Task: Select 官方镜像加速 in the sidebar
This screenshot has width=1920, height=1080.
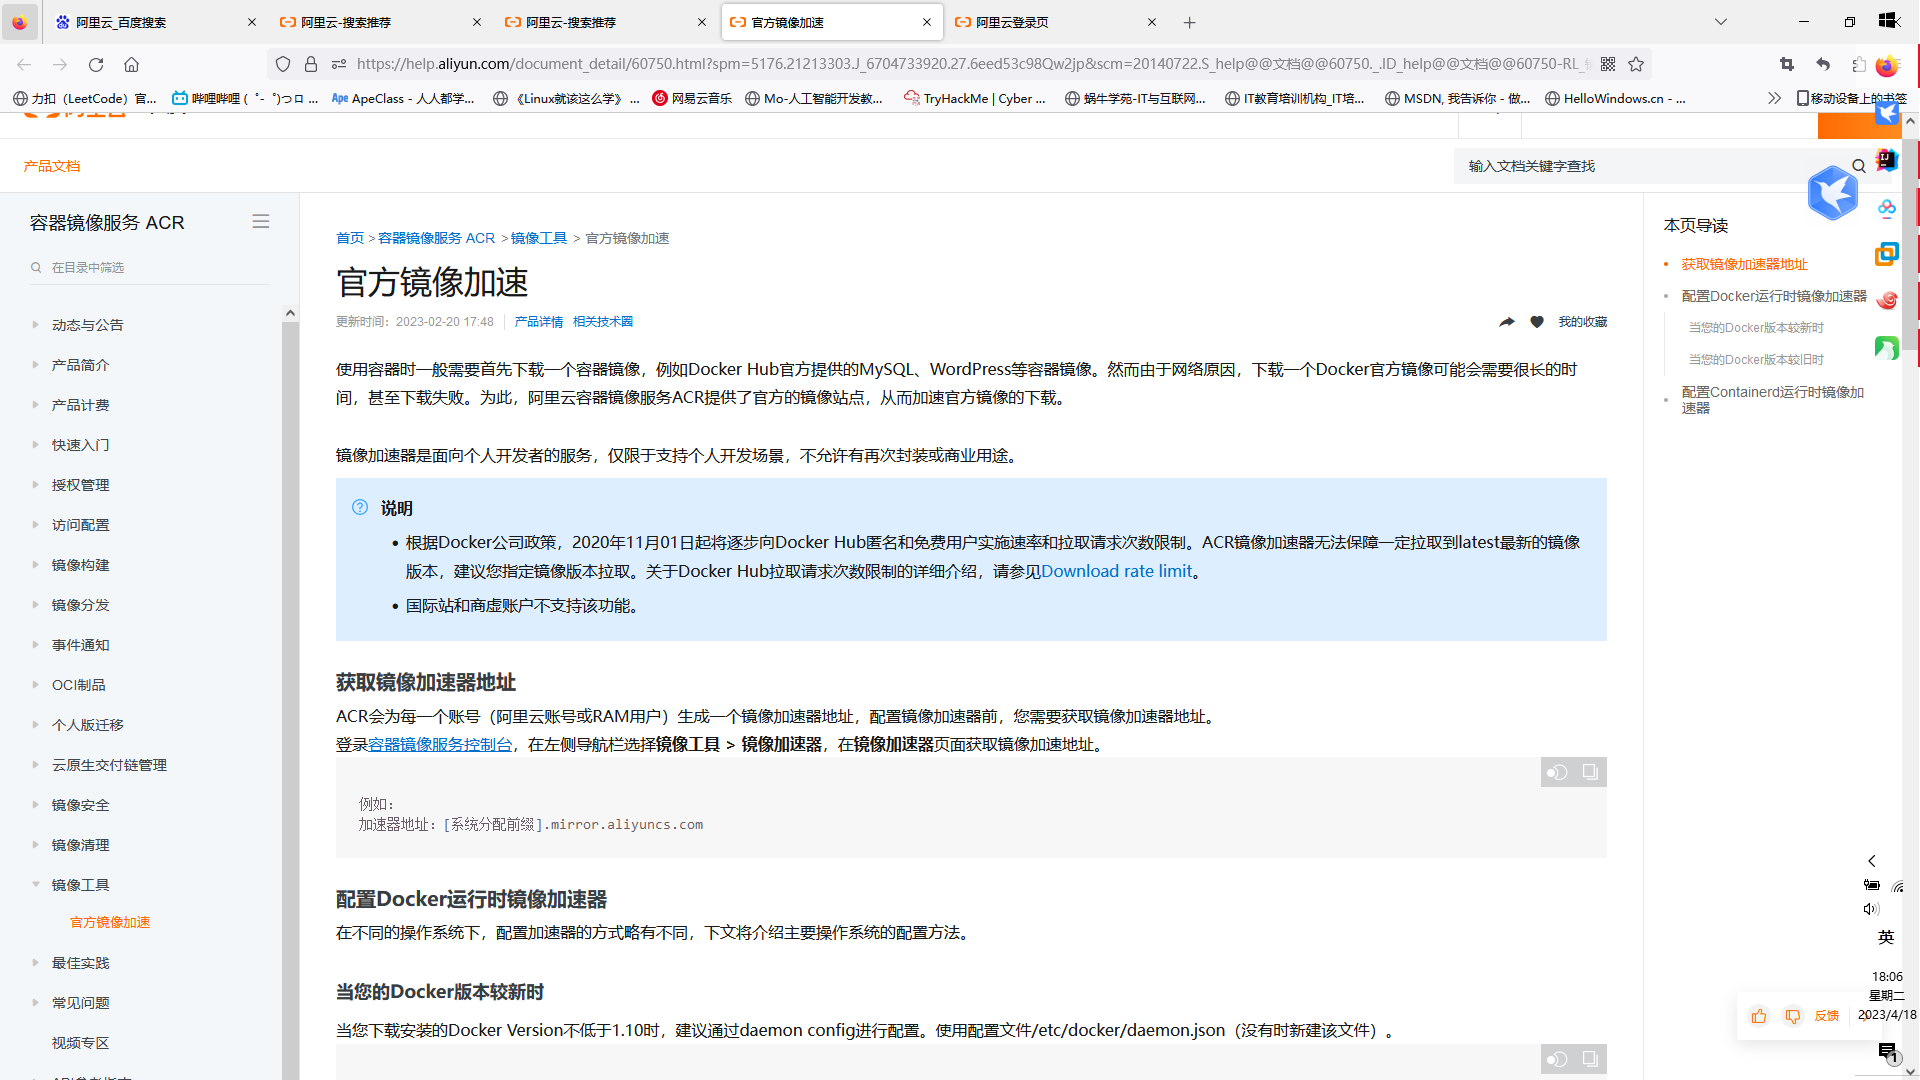Action: coord(110,922)
